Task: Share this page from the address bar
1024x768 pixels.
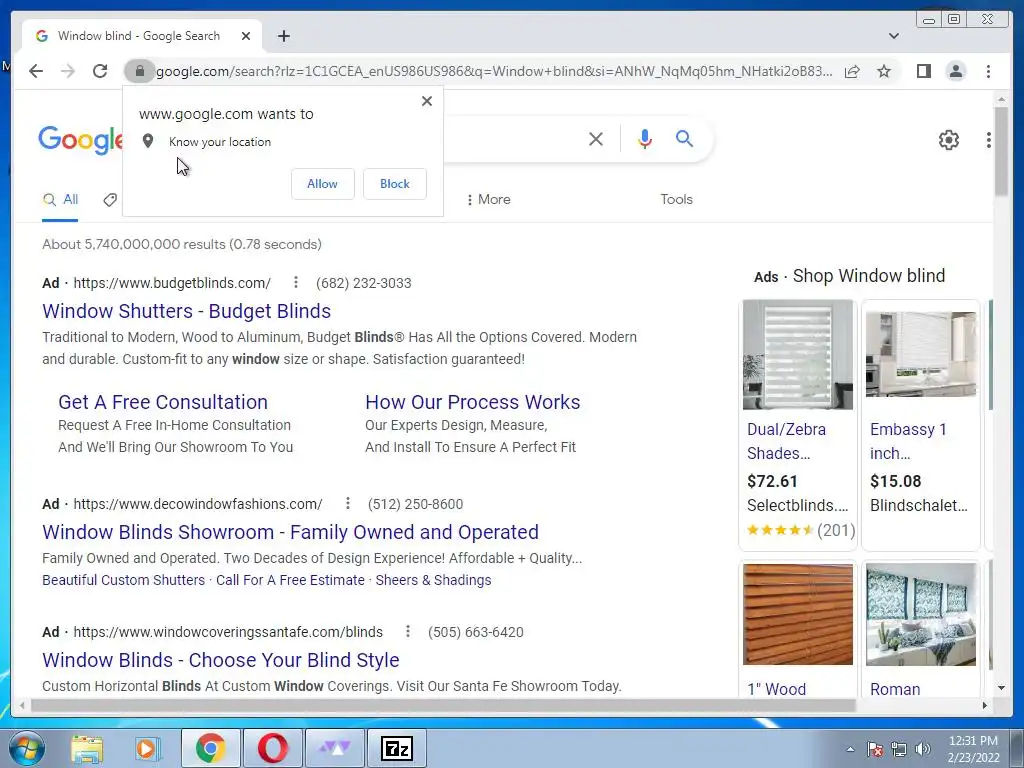Action: tap(852, 71)
